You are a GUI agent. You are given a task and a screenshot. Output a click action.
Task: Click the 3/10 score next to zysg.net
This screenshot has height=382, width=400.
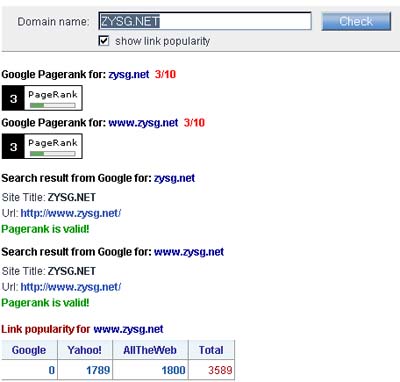coord(165,74)
